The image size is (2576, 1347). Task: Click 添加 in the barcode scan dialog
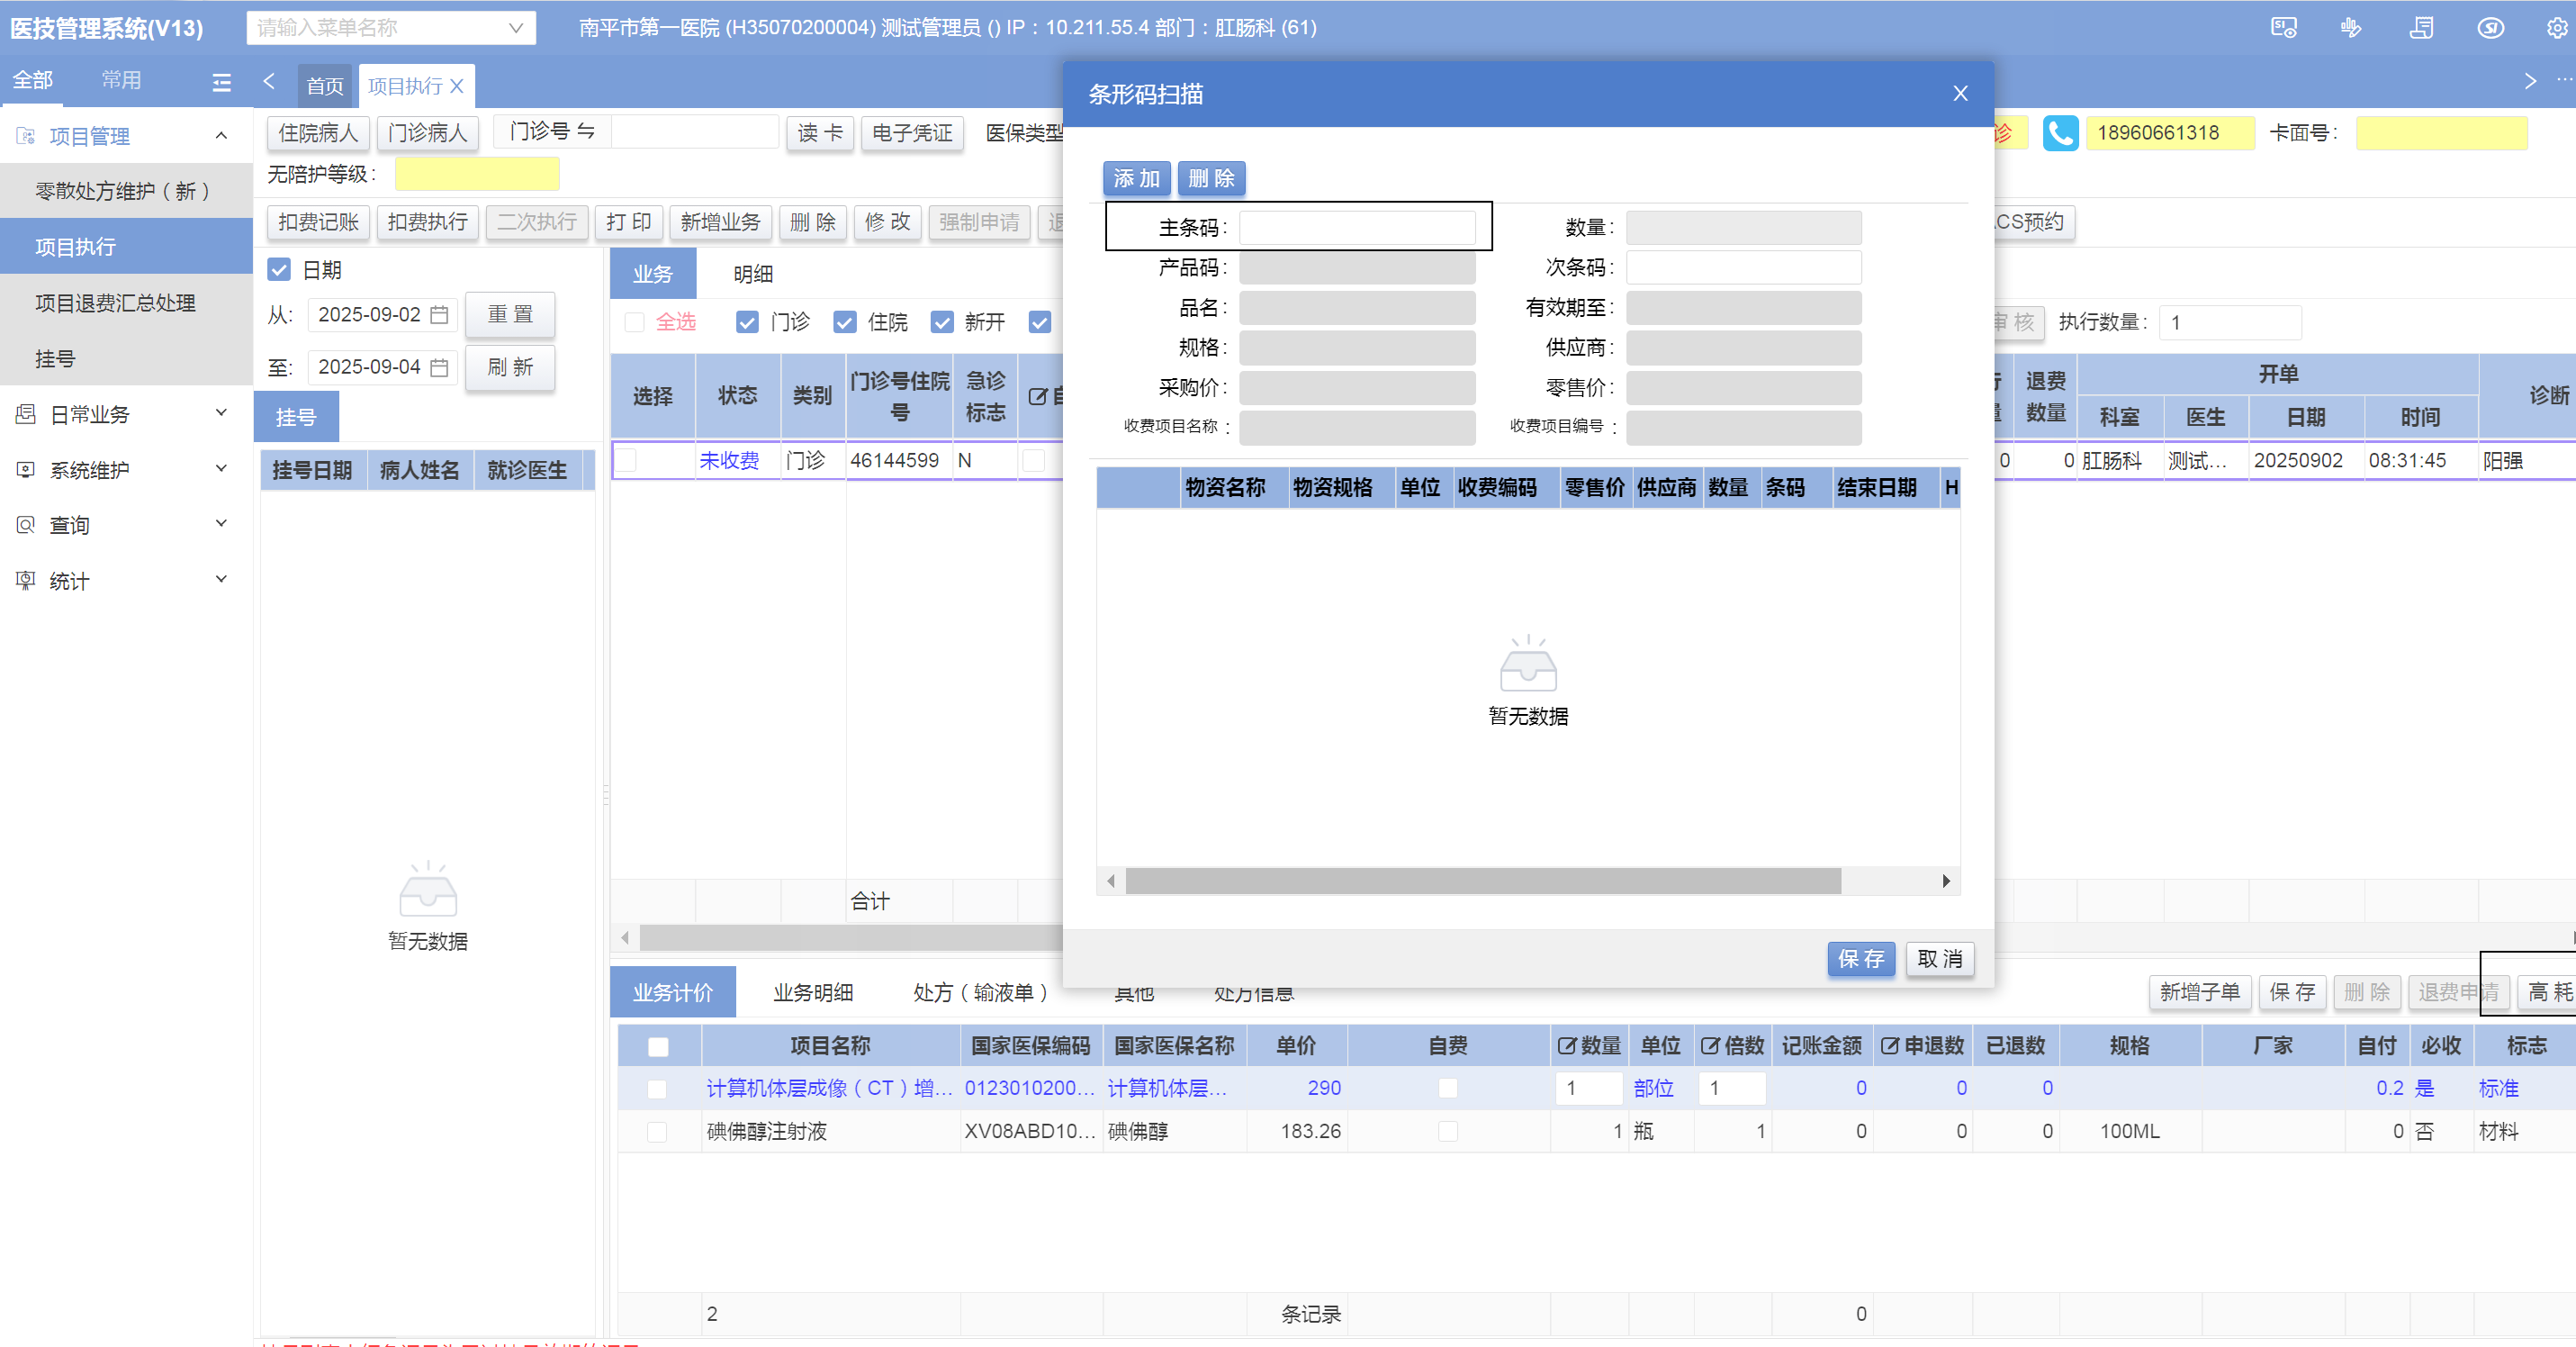[1136, 178]
